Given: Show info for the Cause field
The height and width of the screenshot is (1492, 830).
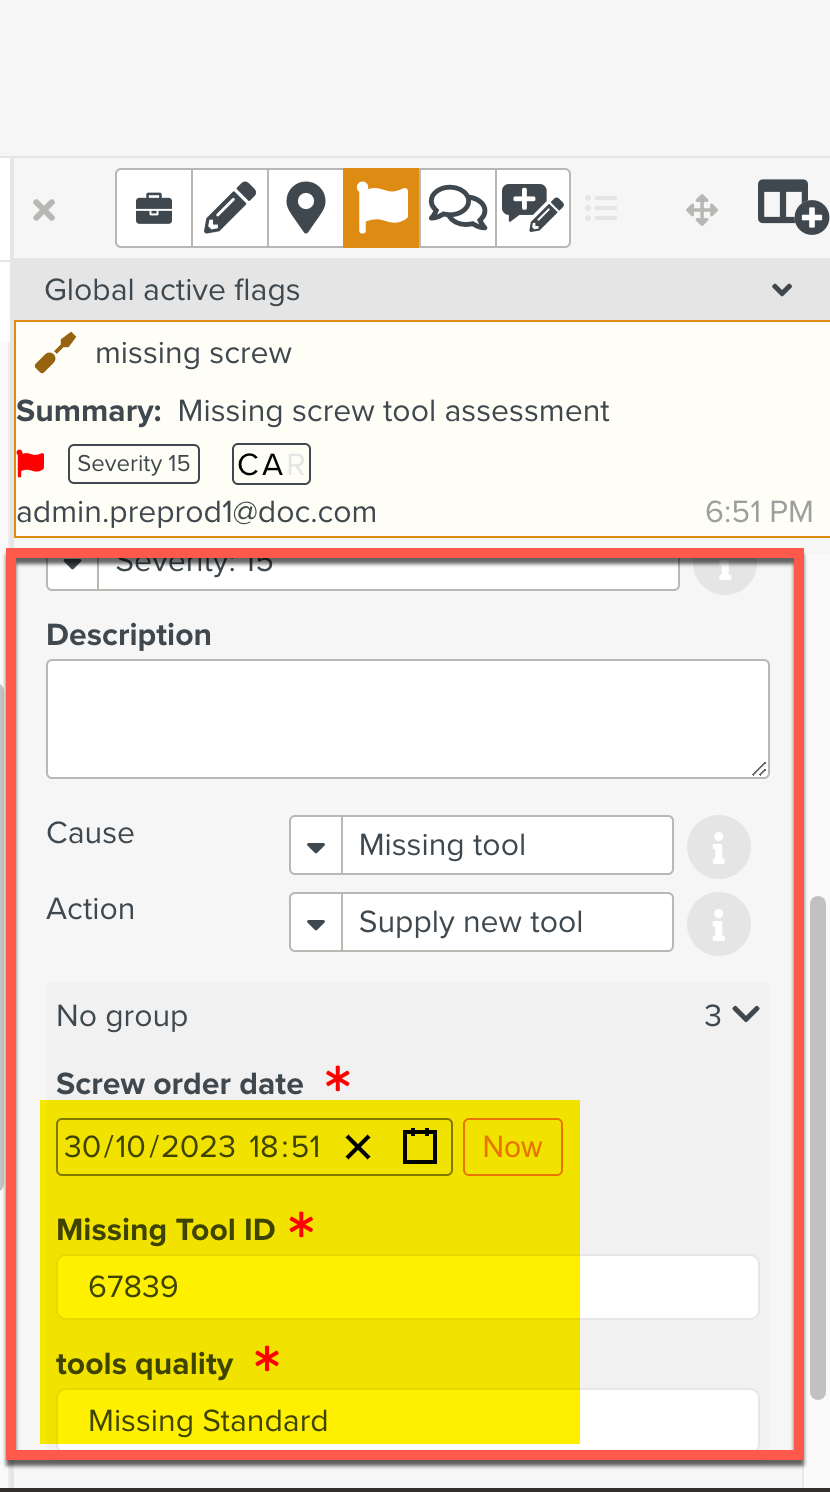Looking at the screenshot, I should [718, 847].
